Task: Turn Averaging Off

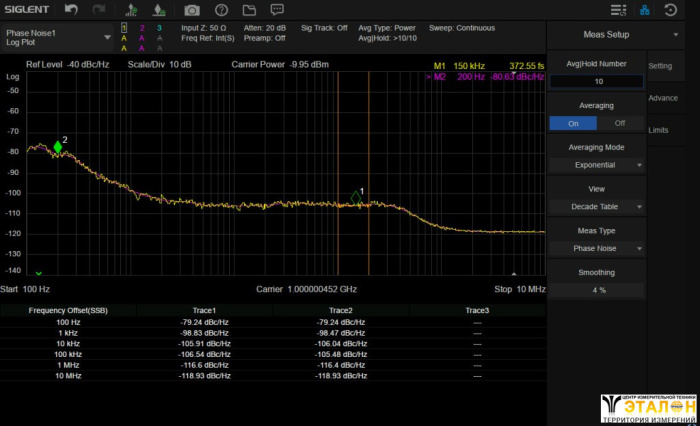Action: click(x=620, y=123)
